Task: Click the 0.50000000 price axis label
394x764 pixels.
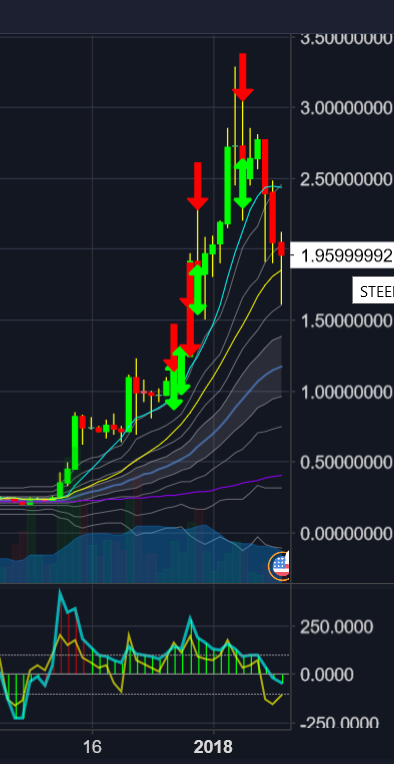Action: tap(347, 462)
